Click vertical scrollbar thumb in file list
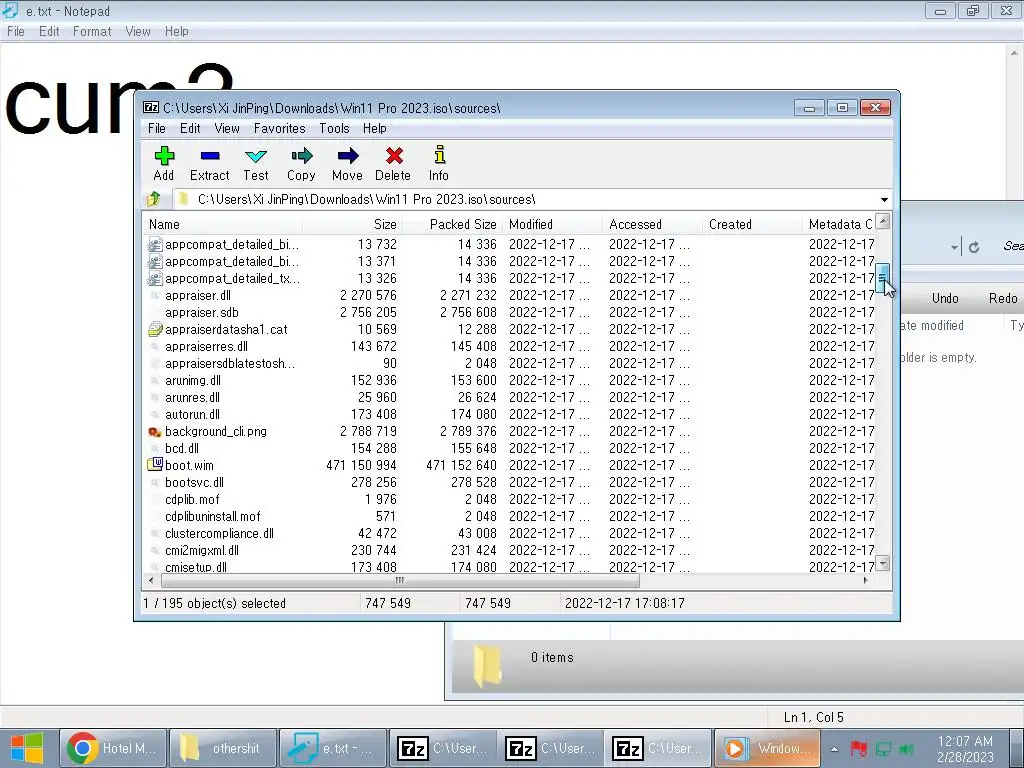This screenshot has height=768, width=1024. pyautogui.click(x=883, y=279)
